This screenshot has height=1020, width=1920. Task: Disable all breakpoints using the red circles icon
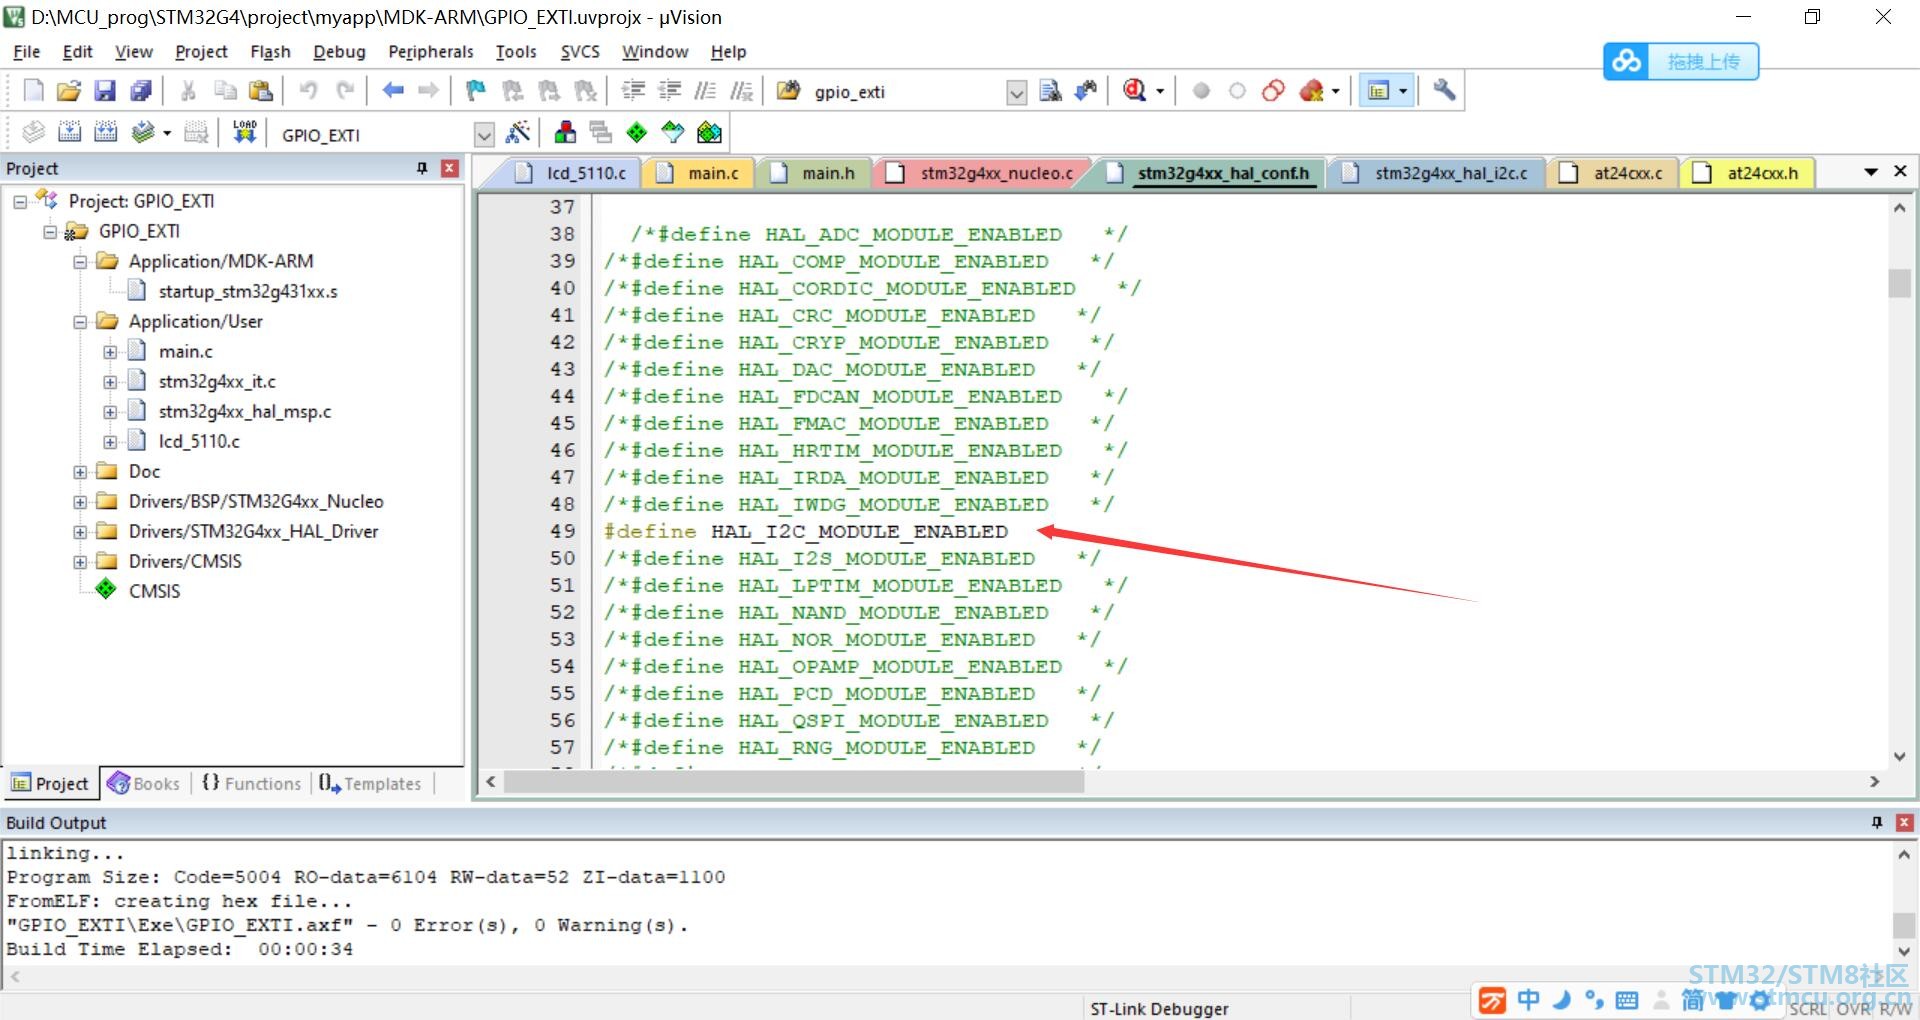point(1273,91)
